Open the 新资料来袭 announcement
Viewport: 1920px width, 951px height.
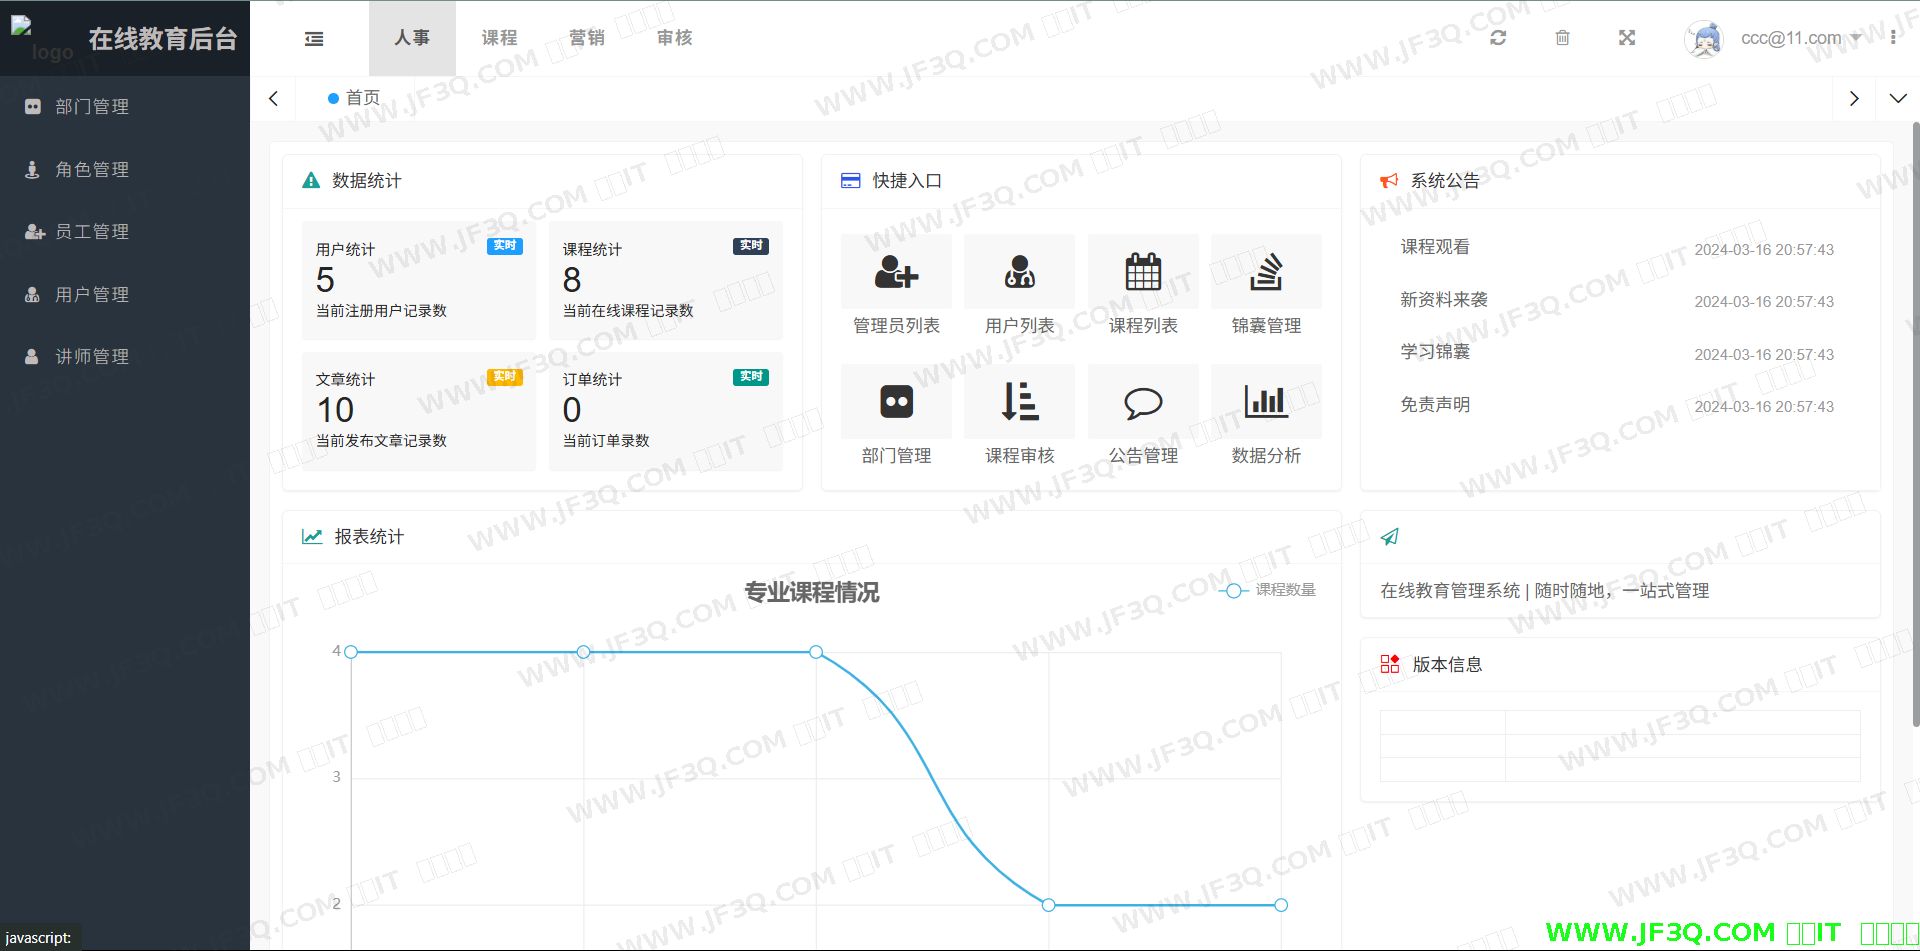(x=1444, y=300)
